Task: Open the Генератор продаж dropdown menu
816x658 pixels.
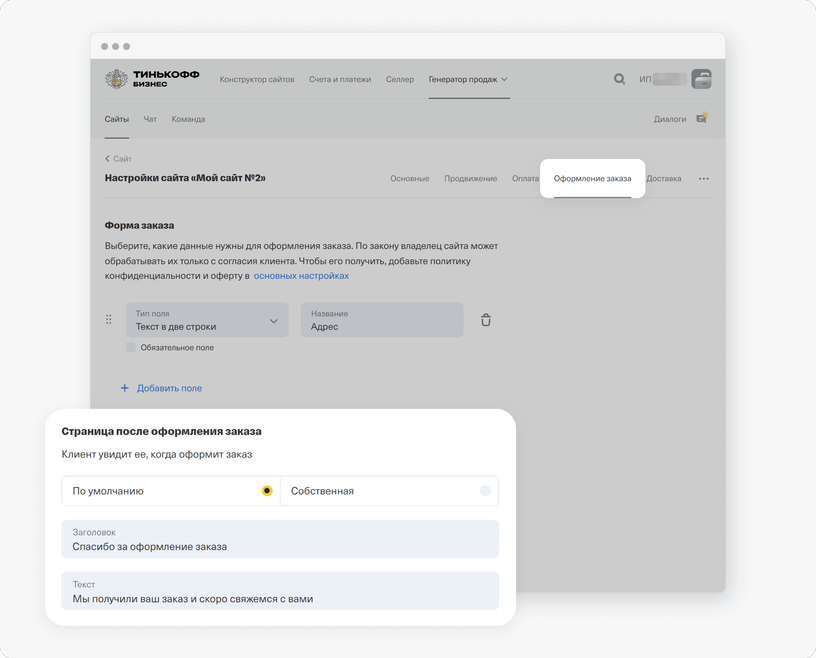Action: [x=469, y=79]
